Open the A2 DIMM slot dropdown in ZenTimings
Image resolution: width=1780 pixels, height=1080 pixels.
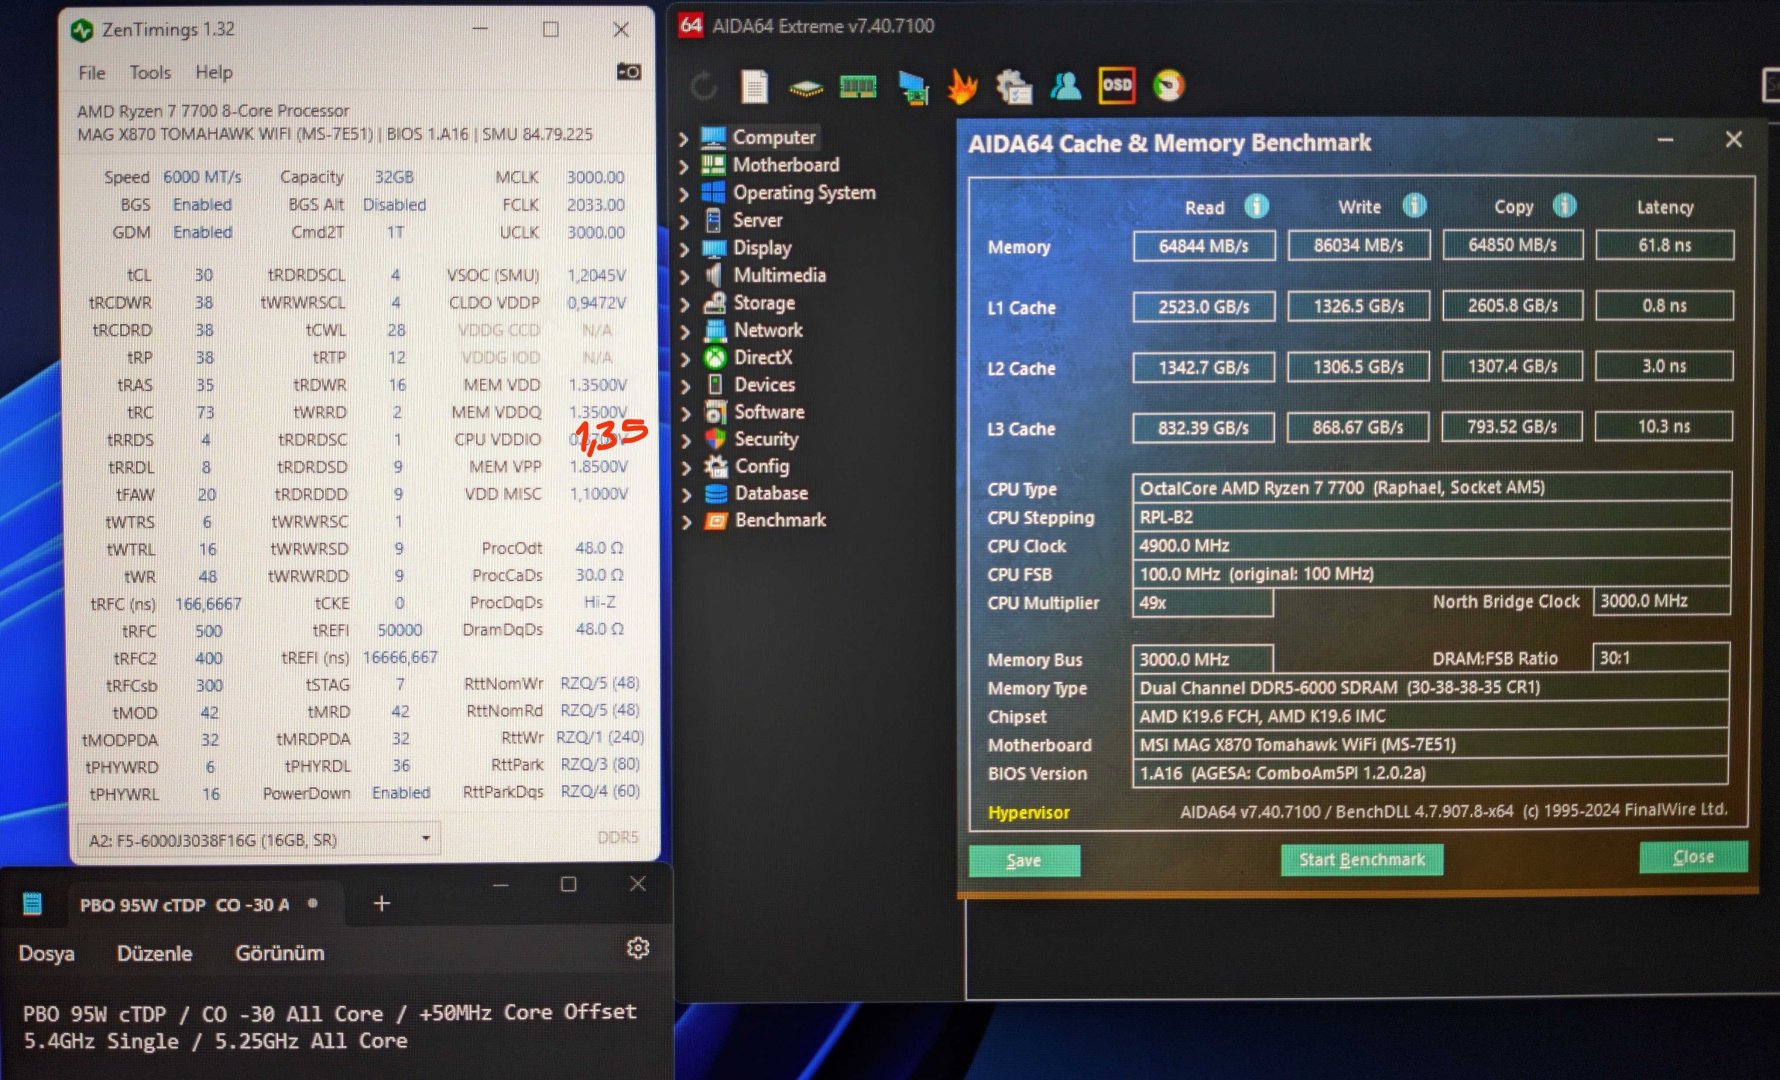pos(258,839)
